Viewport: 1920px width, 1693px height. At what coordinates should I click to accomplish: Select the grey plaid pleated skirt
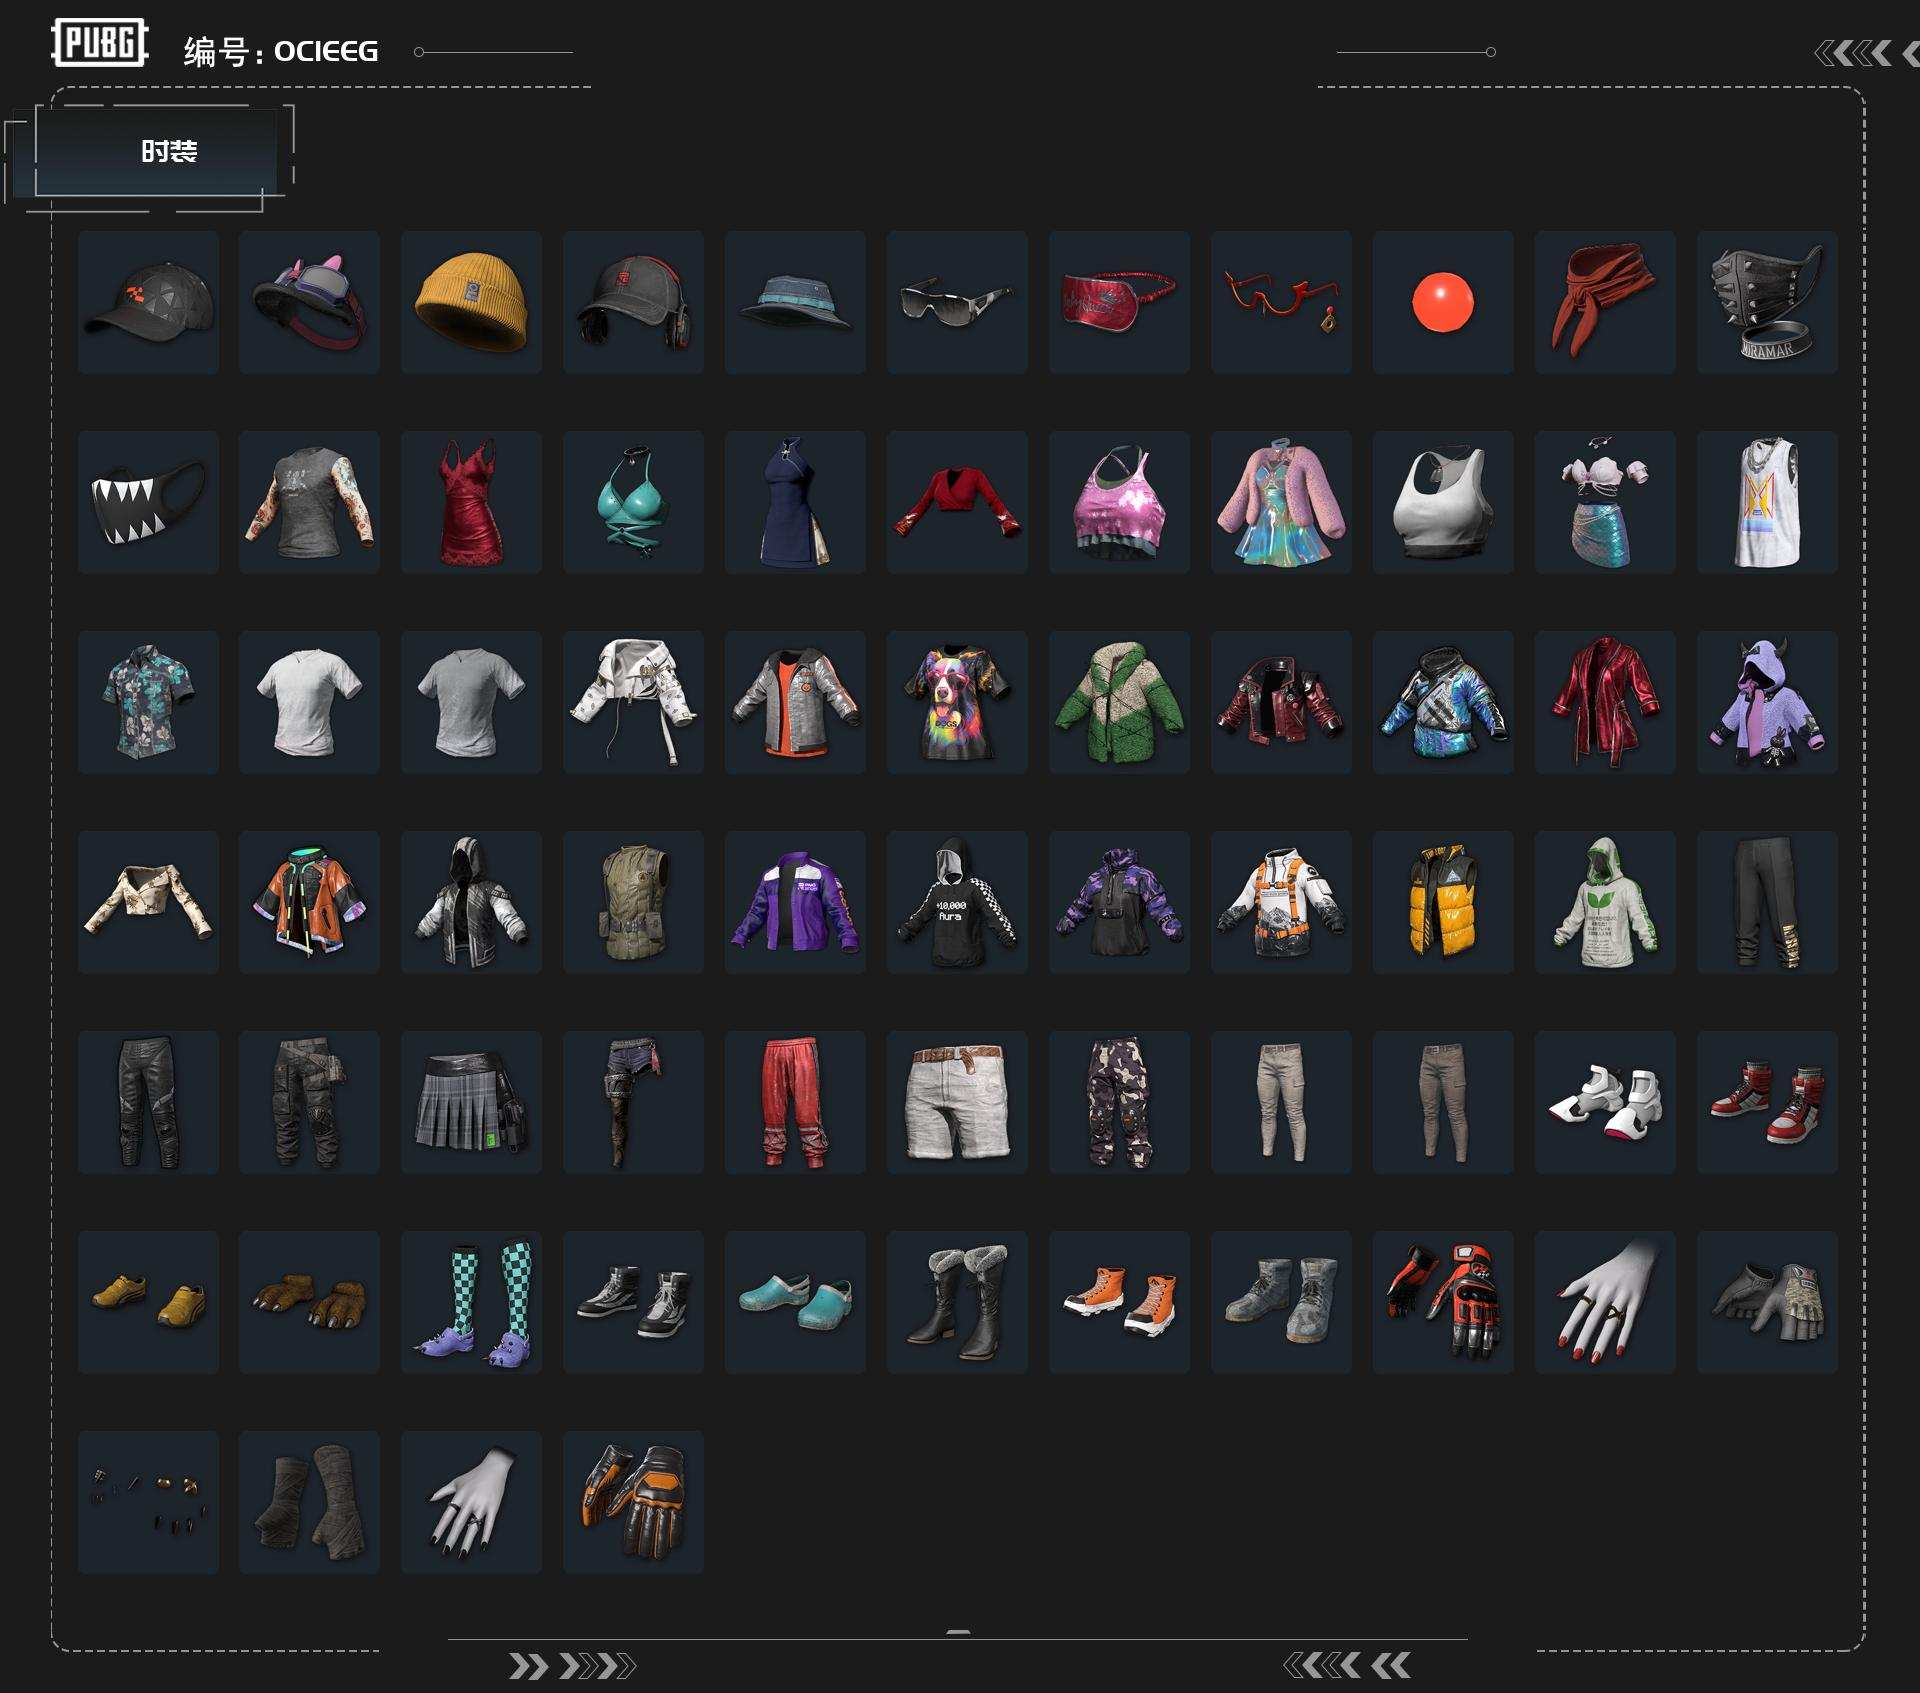tap(471, 1102)
